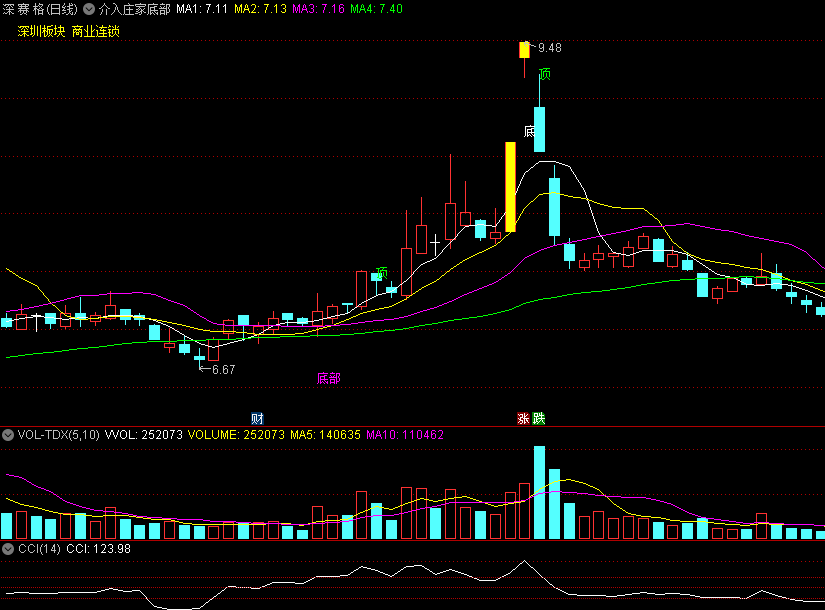
Task: Click the tallest cyan volume bar
Action: click(539, 493)
